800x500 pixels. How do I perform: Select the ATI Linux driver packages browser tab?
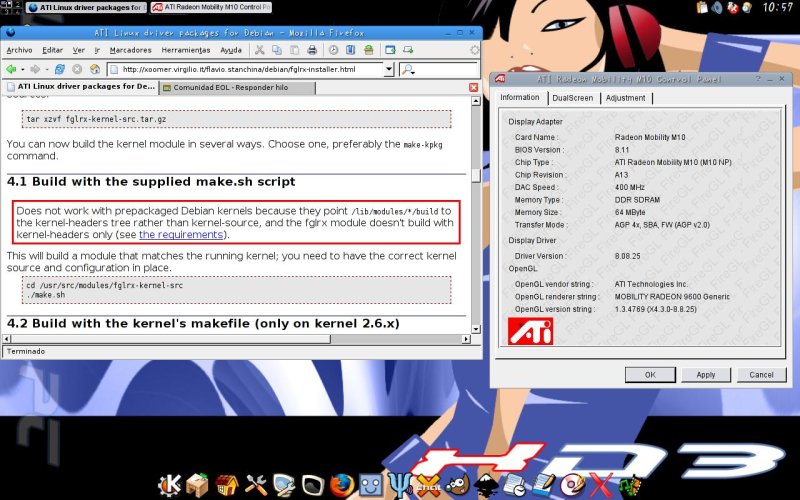pos(81,87)
